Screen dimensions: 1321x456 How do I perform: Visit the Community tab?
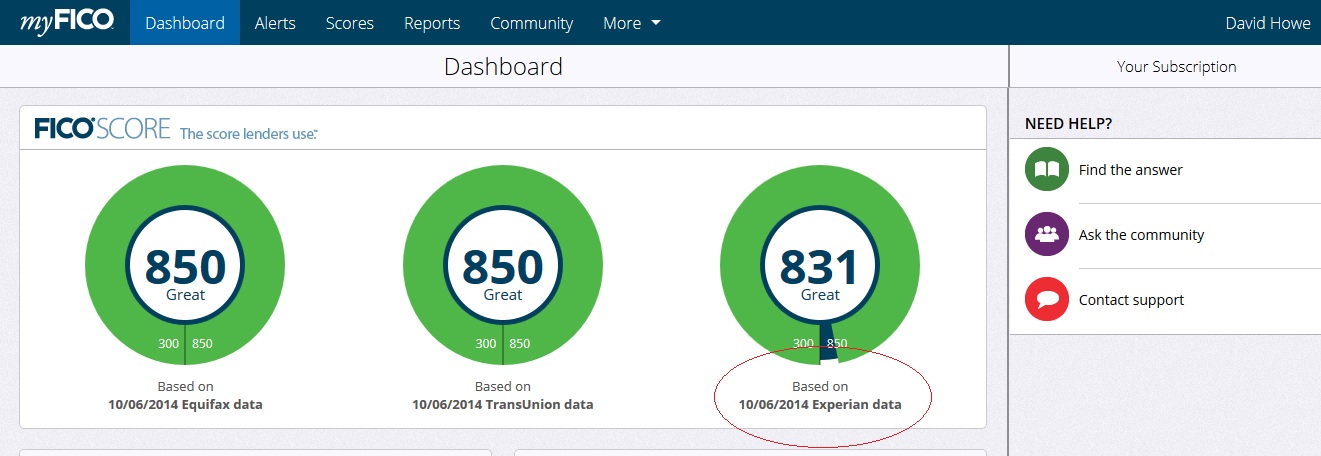532,22
